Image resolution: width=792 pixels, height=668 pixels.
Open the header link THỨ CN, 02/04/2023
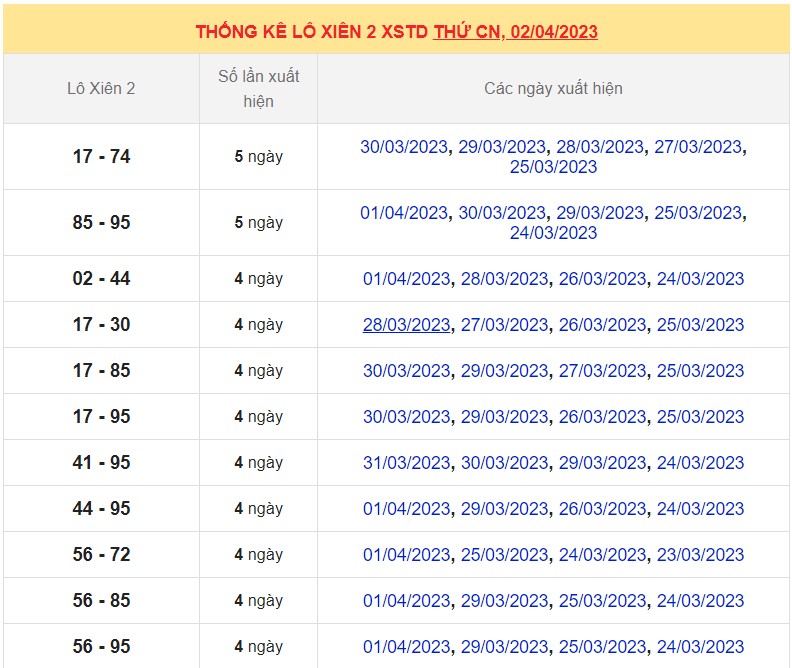[x=515, y=31]
